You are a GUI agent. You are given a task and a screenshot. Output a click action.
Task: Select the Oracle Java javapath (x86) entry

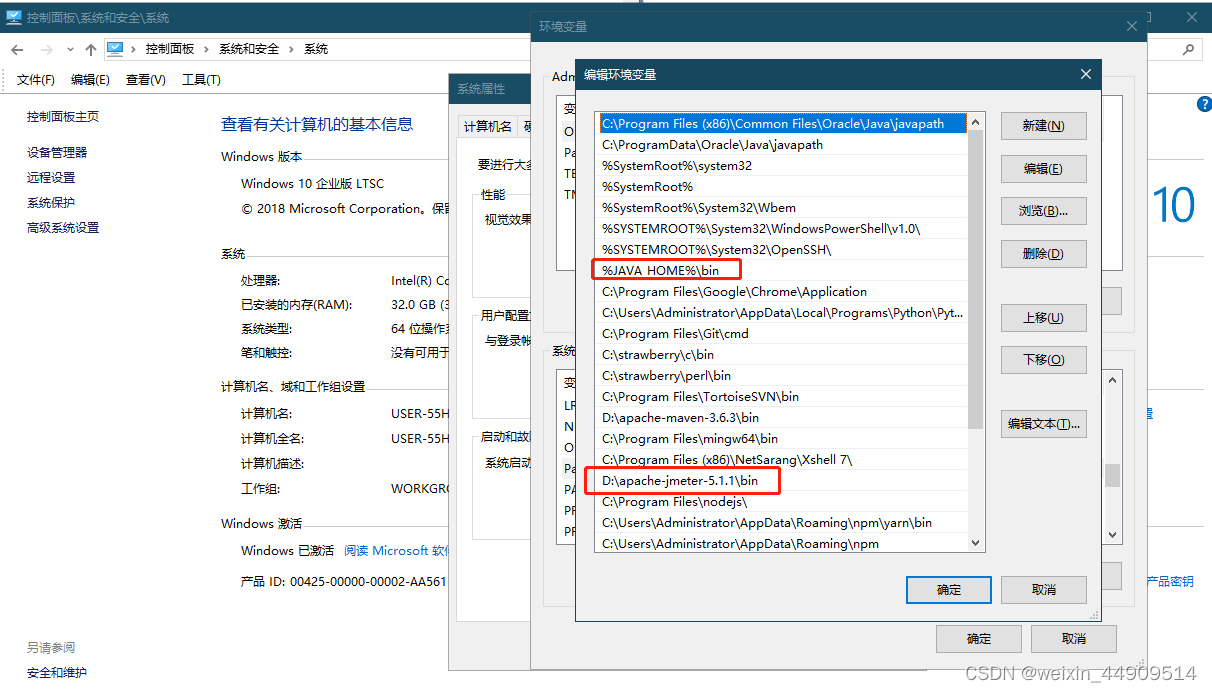point(781,124)
